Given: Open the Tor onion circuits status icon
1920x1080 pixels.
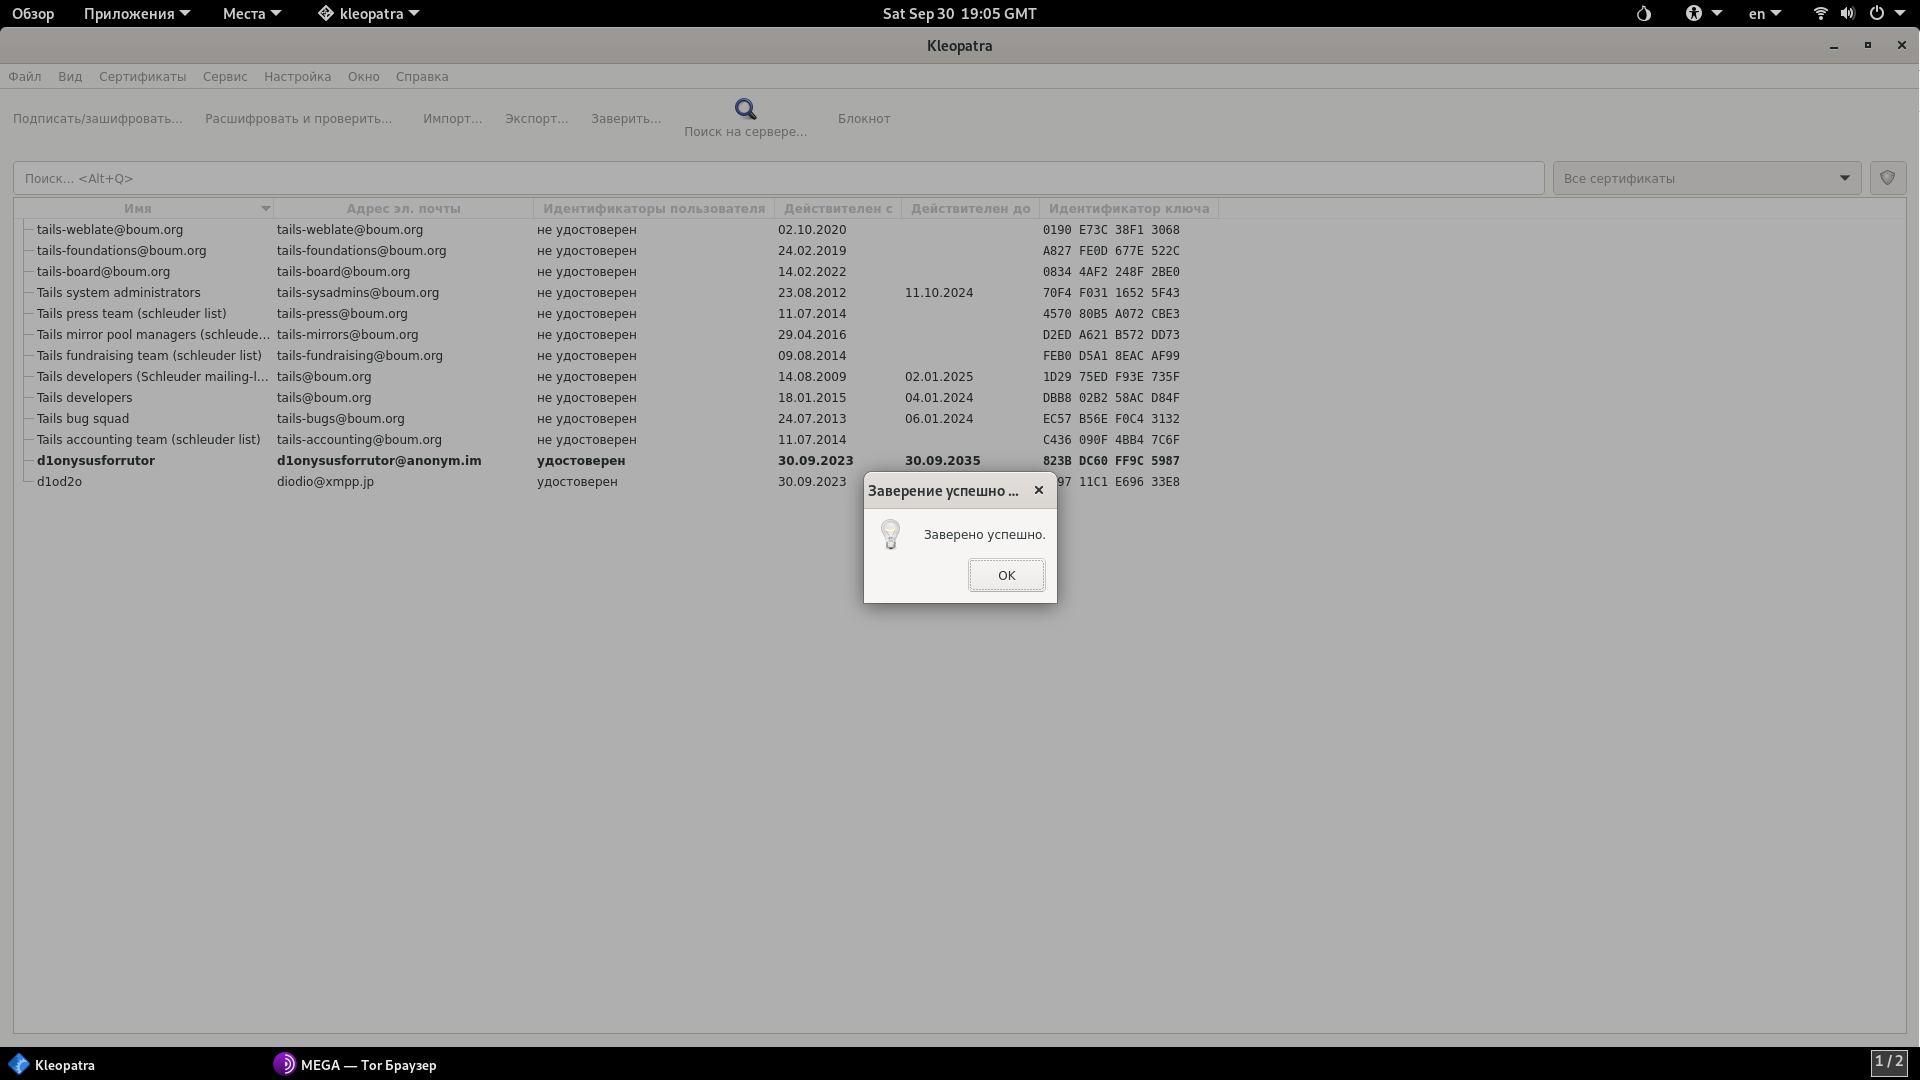Looking at the screenshot, I should [1643, 14].
